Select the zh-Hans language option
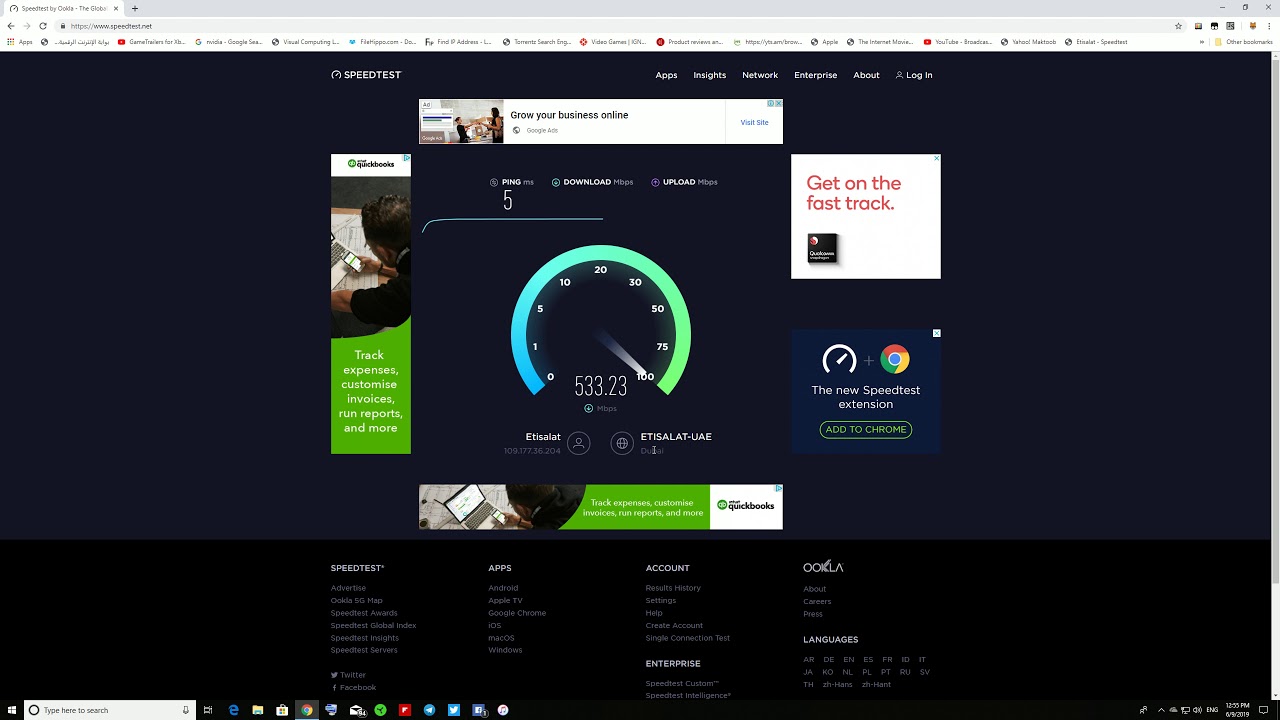 (x=838, y=684)
